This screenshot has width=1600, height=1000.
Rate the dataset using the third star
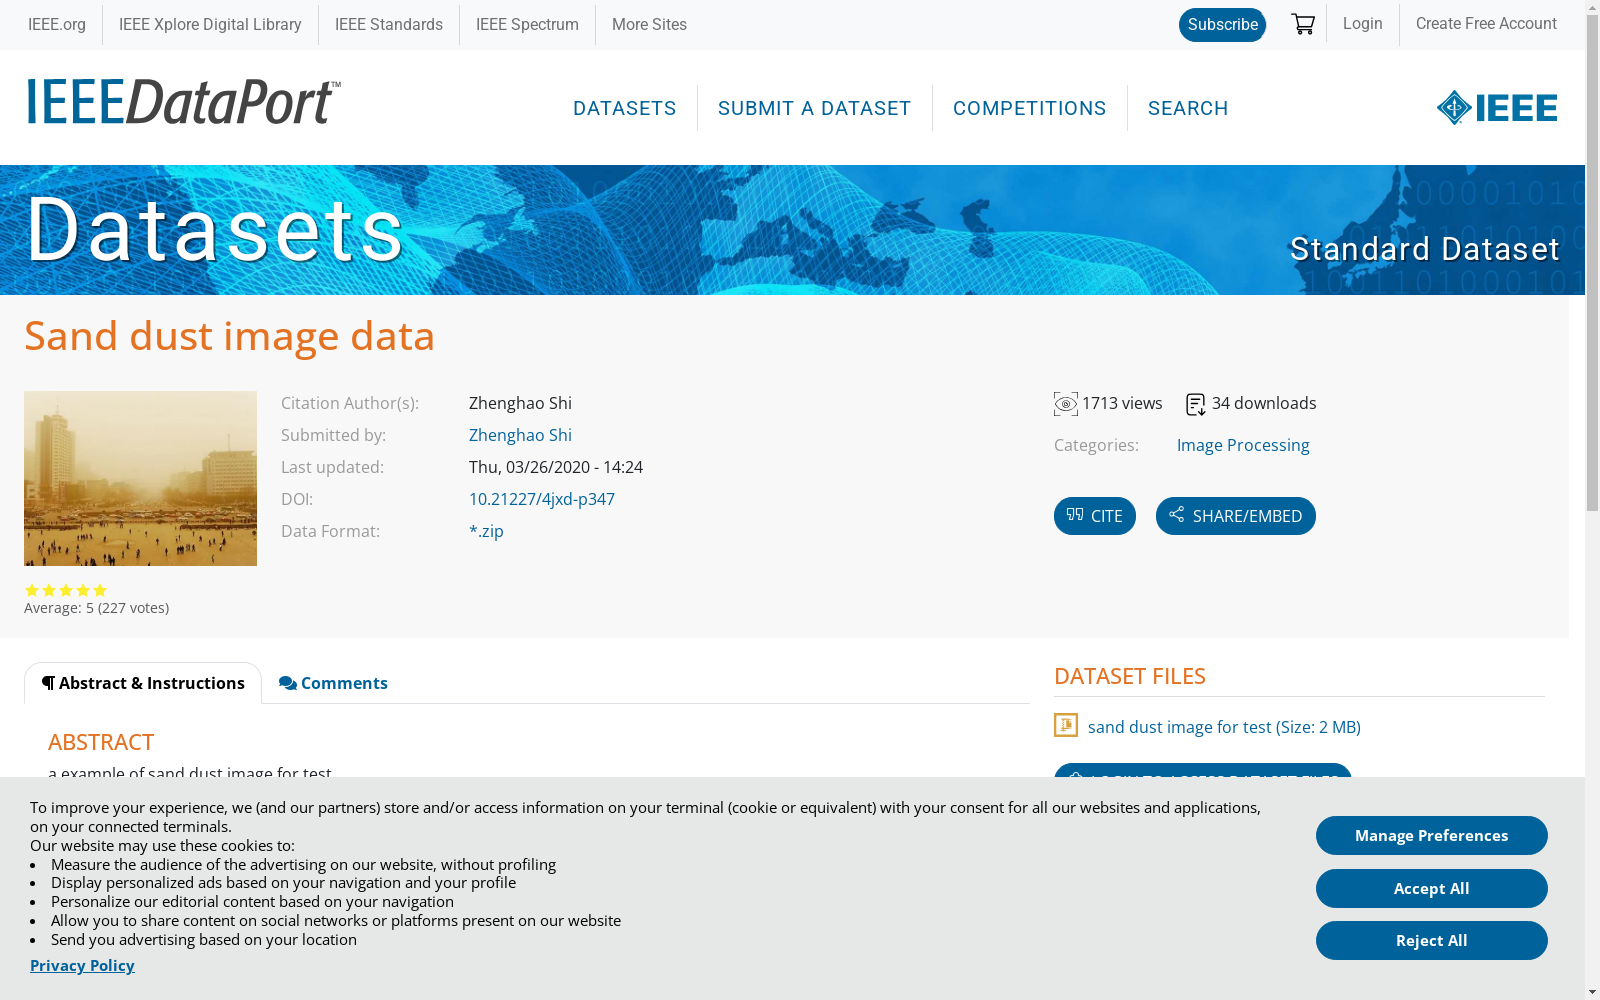(66, 590)
